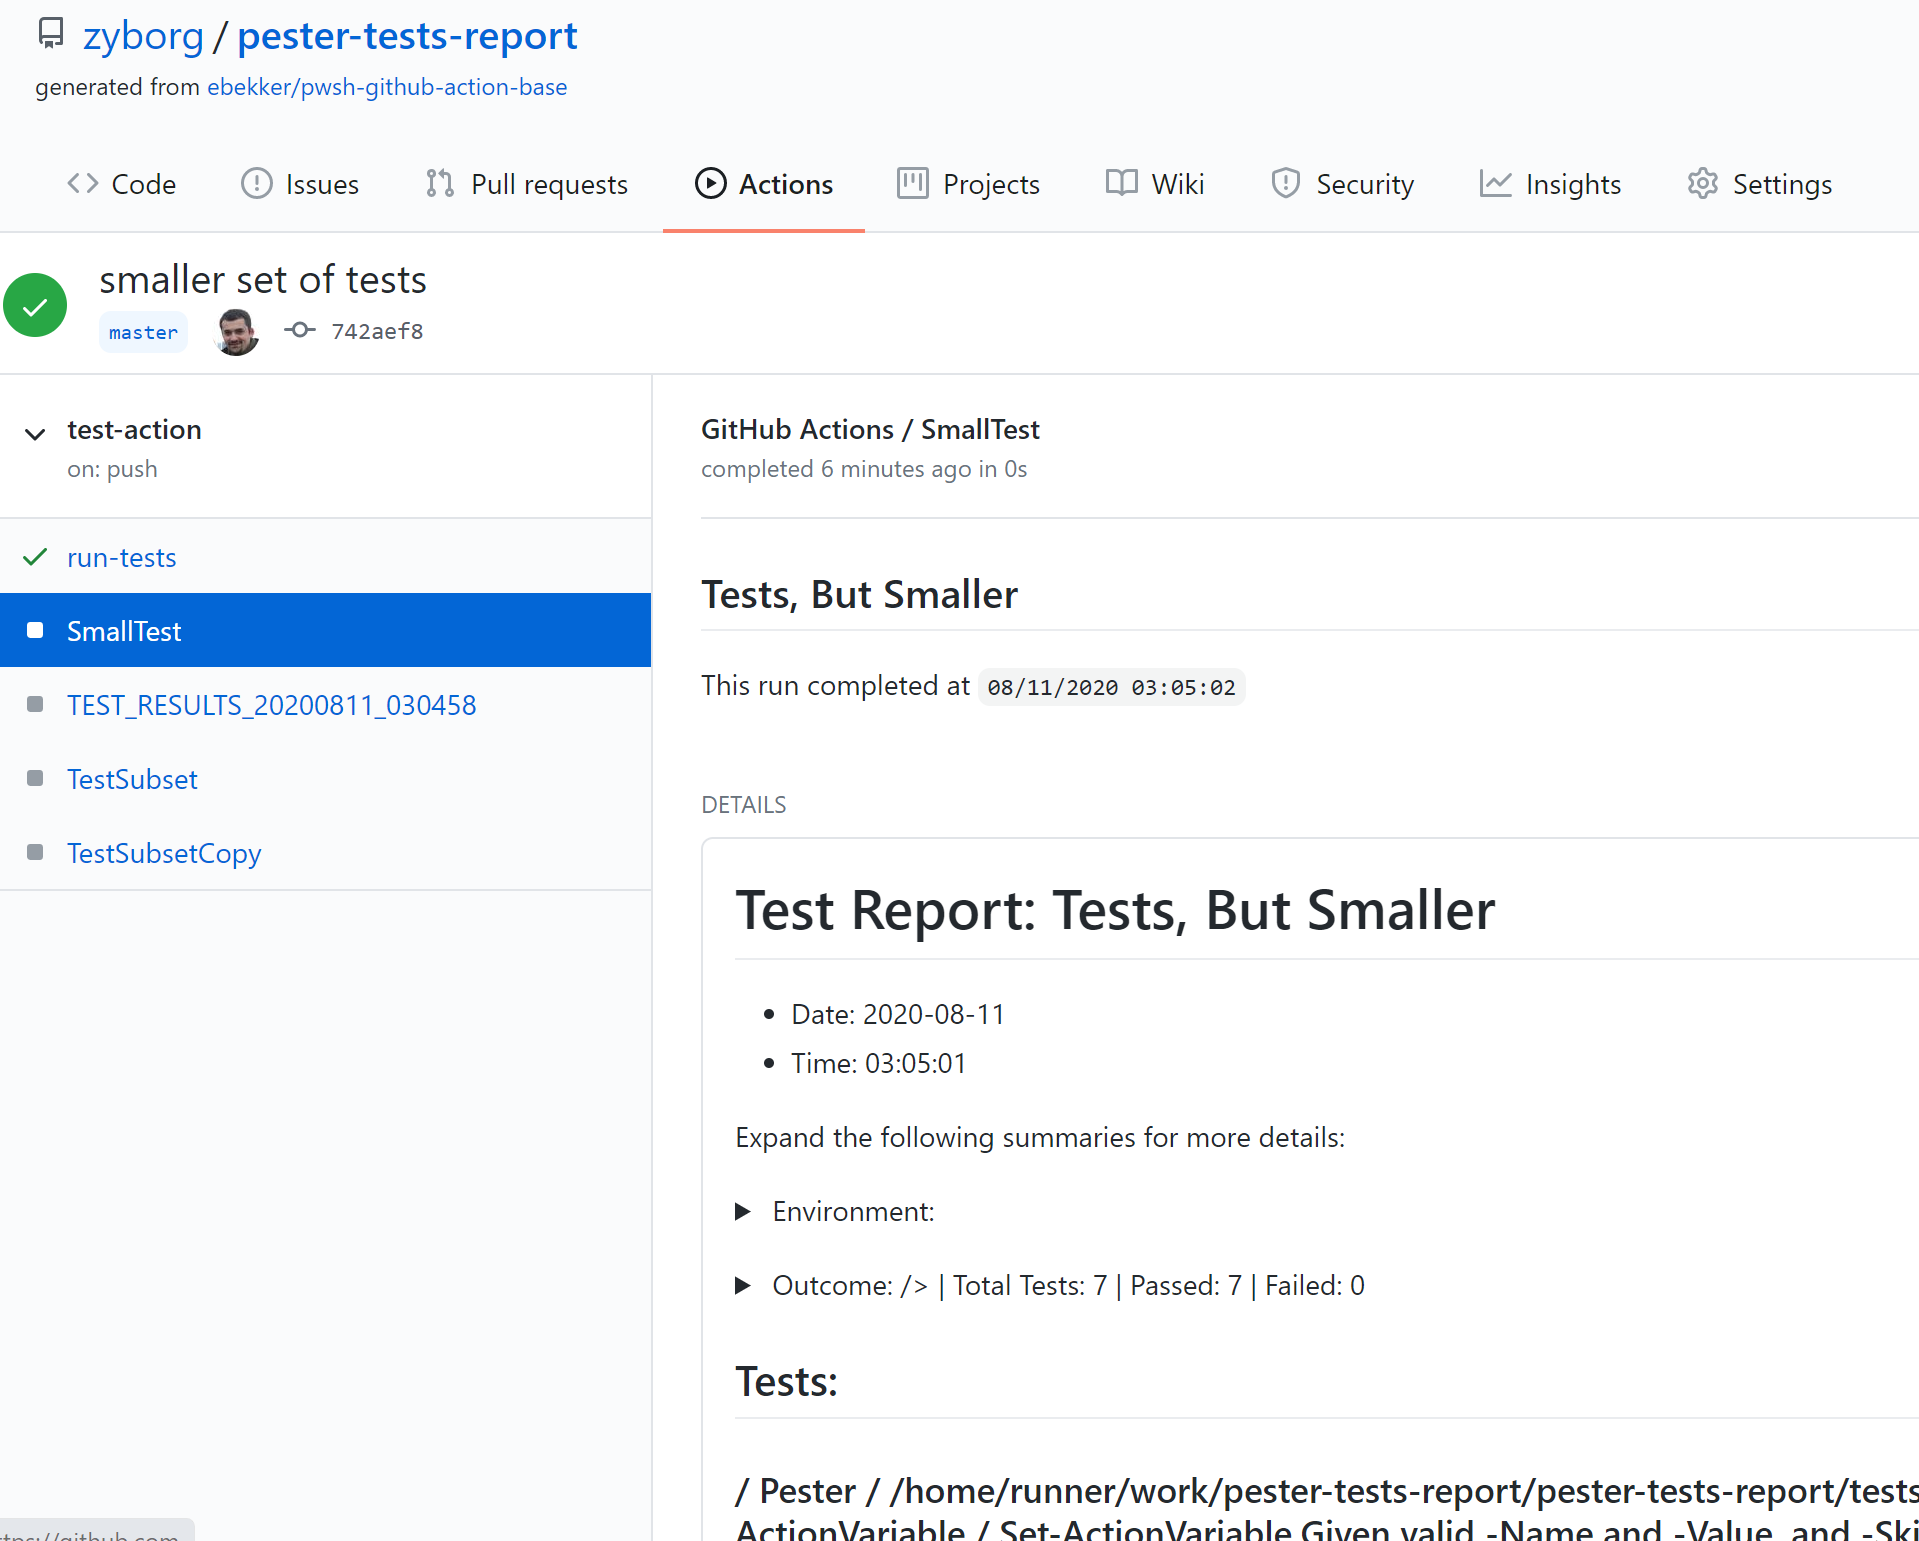The height and width of the screenshot is (1541, 1919).
Task: Click the 'completed 6 minutes ago in 0s' text
Action: 864,469
